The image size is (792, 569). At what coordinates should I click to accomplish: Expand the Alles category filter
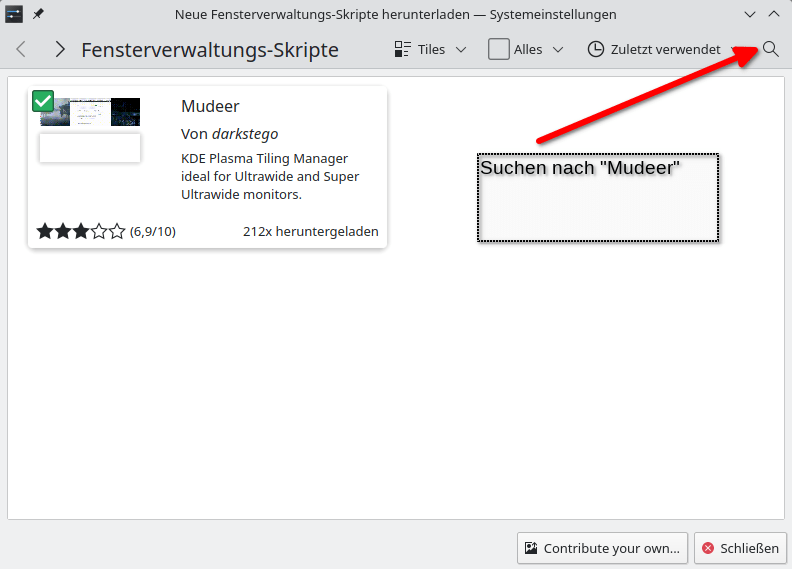click(x=526, y=49)
